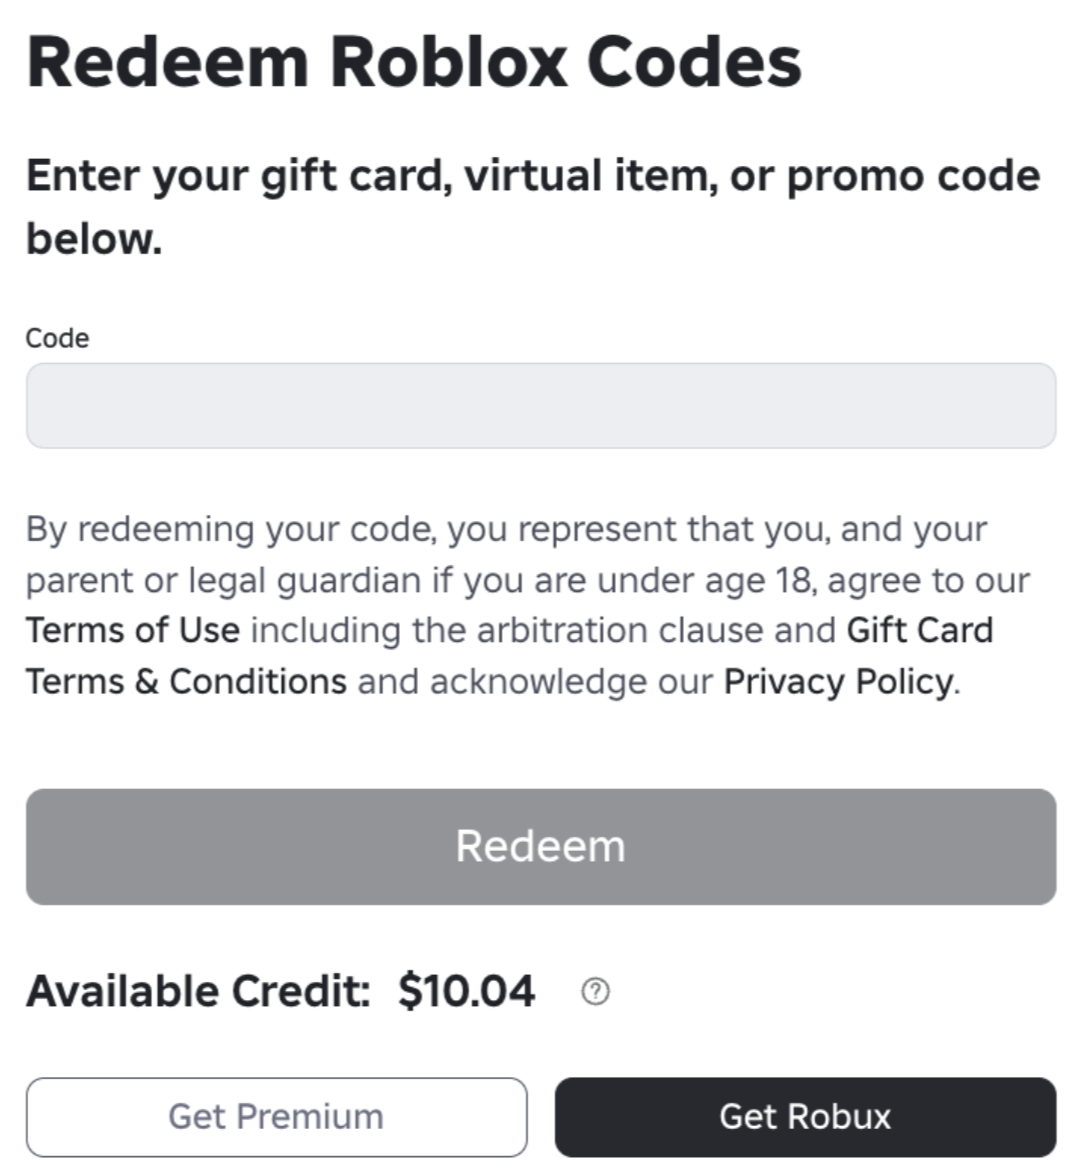Open the Get Robux button
Screen dimensions: 1078x1176
(806, 1117)
